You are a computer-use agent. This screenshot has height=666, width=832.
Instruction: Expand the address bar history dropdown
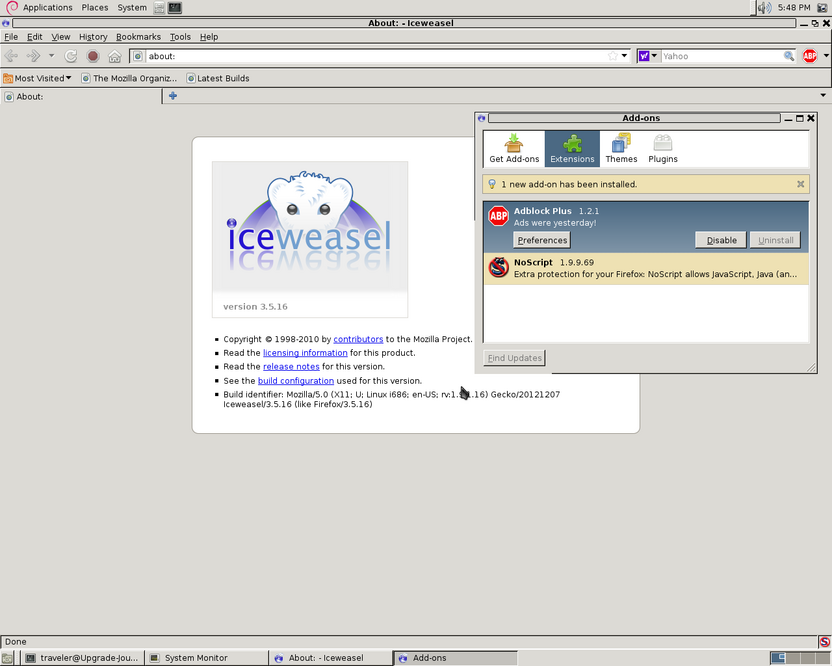pos(625,56)
